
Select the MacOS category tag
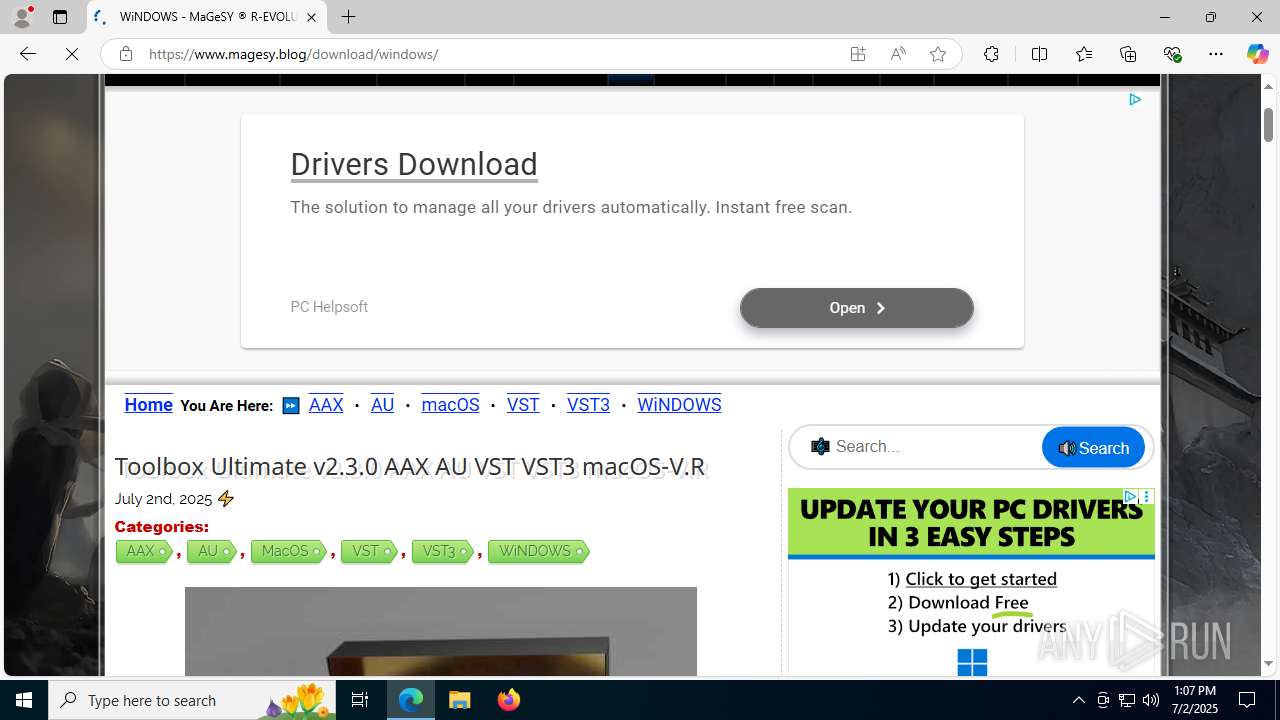click(x=288, y=551)
